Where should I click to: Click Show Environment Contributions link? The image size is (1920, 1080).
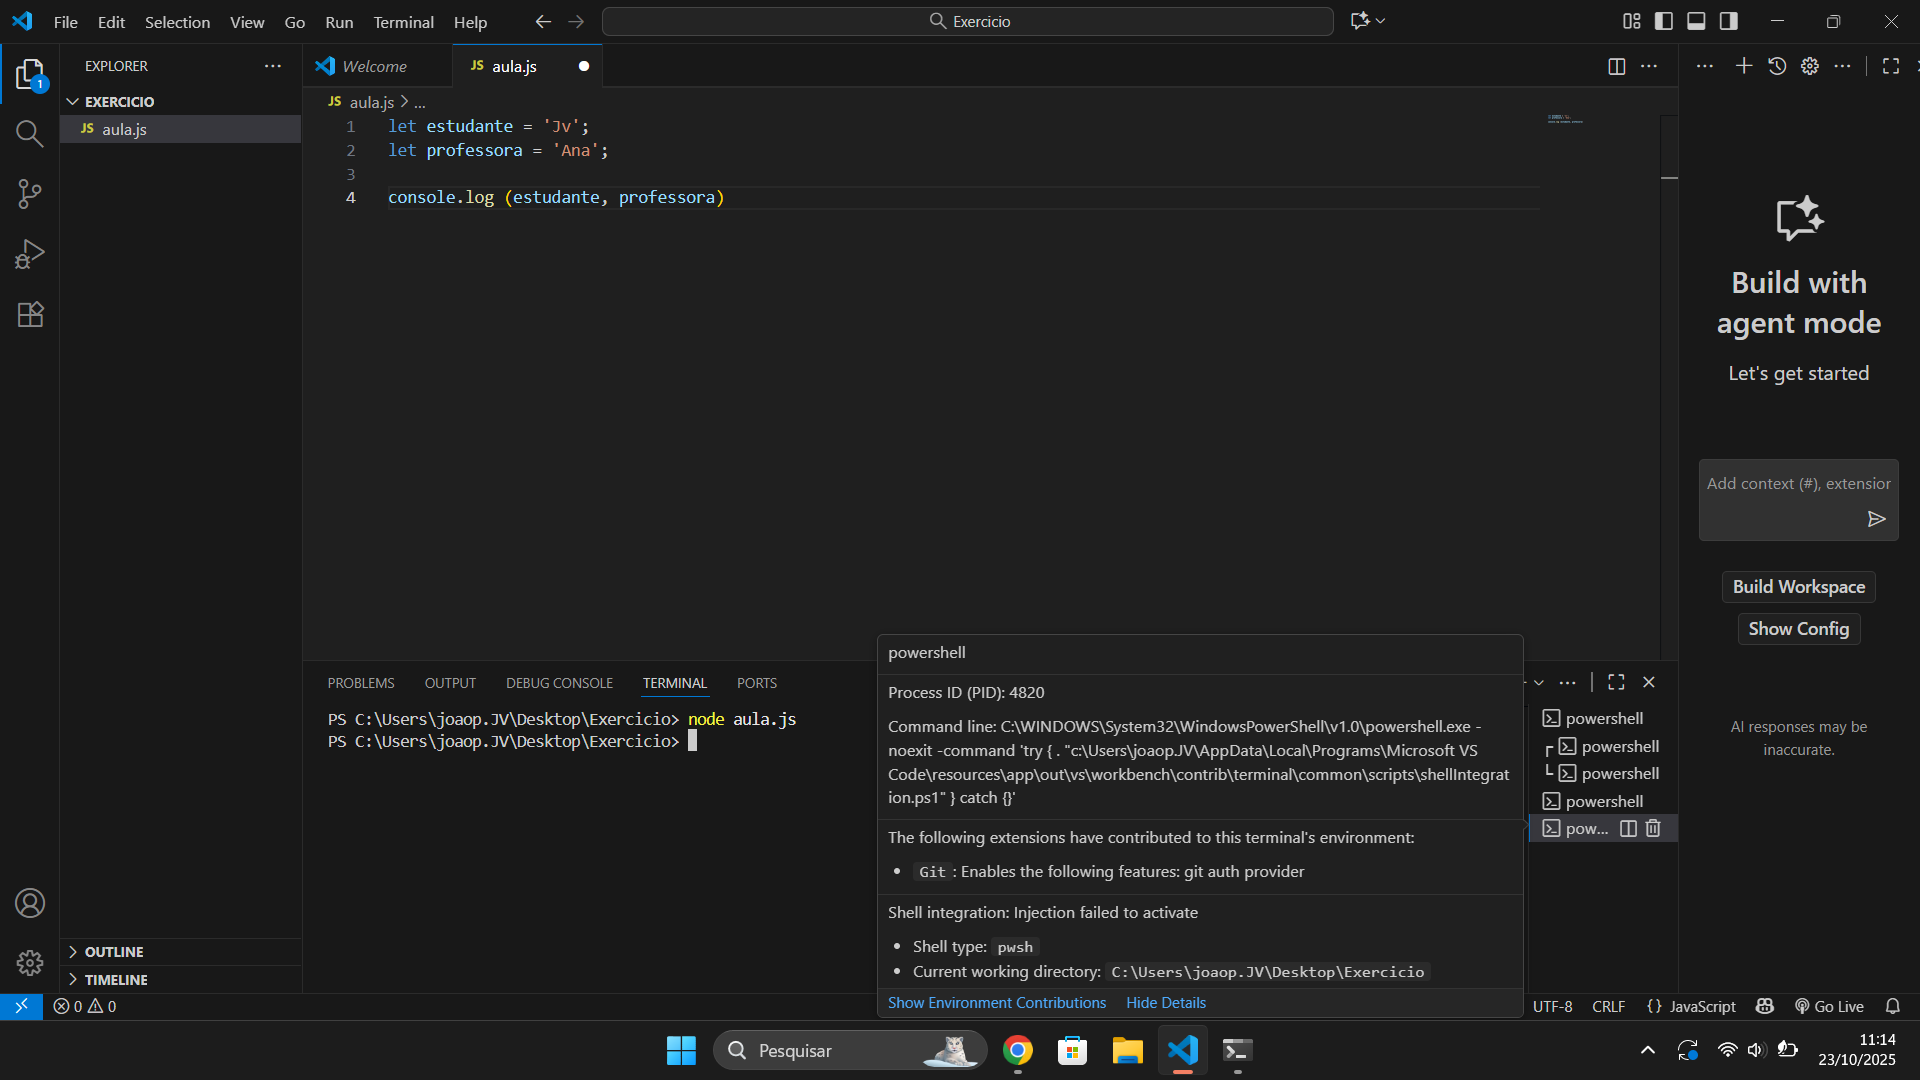tap(996, 1002)
